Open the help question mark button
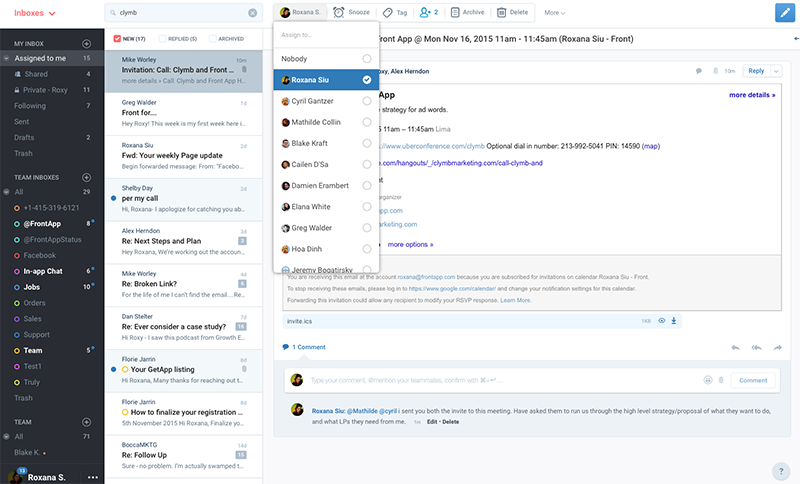This screenshot has height=484, width=800. 782,471
